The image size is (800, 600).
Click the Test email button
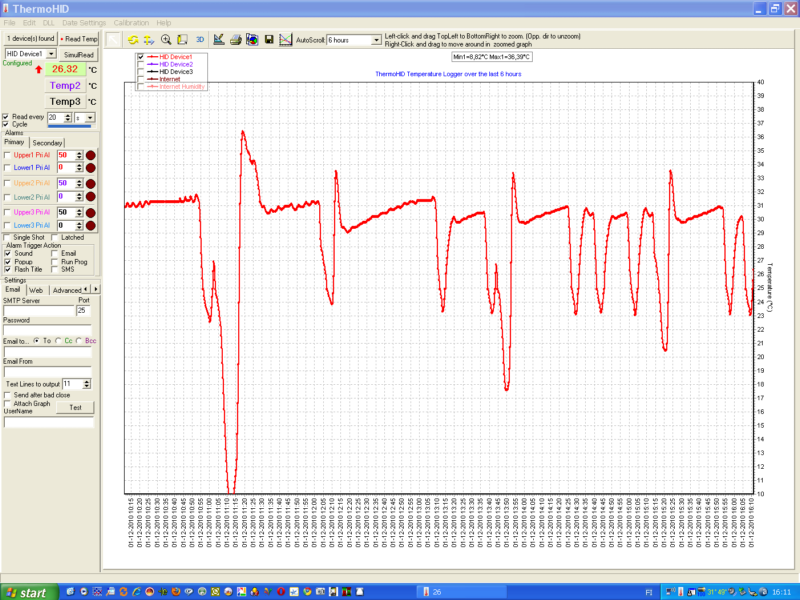pyautogui.click(x=74, y=407)
